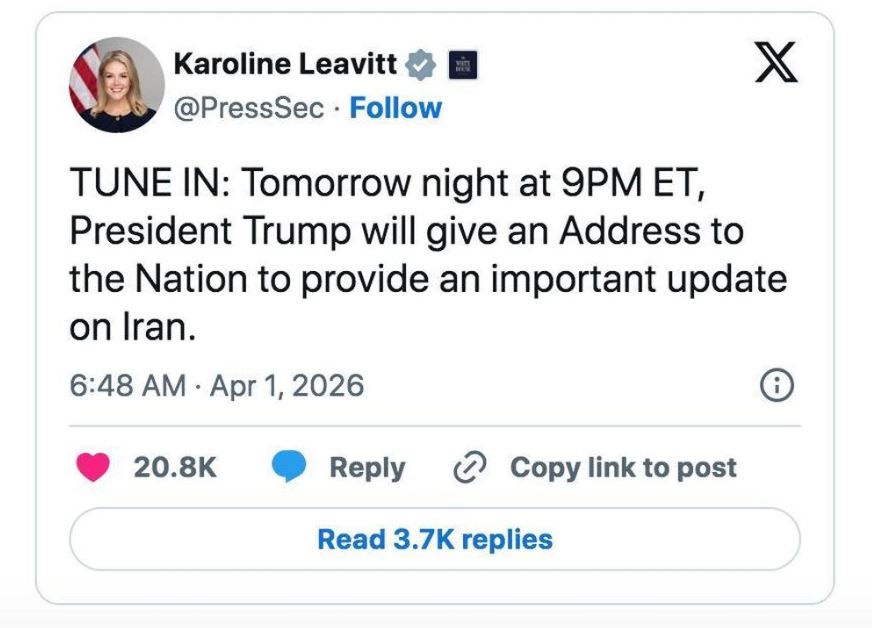Screen dimensions: 872x628
Task: Open Karoline Leavitt's profile photo
Action: point(117,85)
